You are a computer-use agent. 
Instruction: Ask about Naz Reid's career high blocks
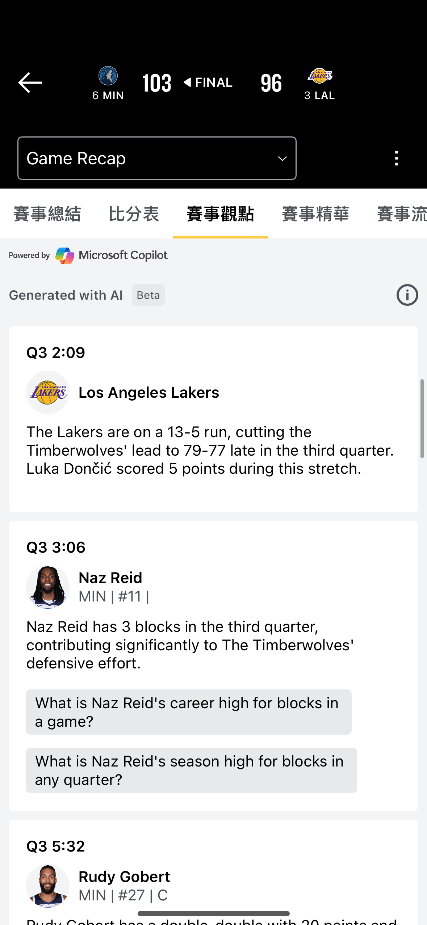click(x=189, y=712)
